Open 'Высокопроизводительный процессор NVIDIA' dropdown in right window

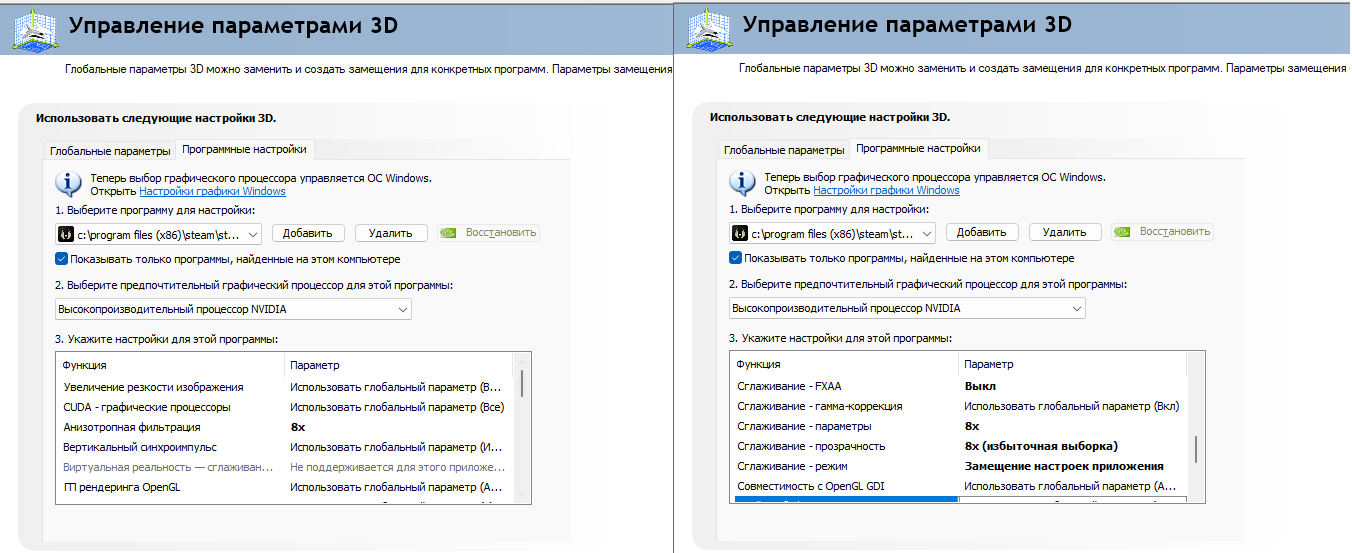[x=907, y=309]
